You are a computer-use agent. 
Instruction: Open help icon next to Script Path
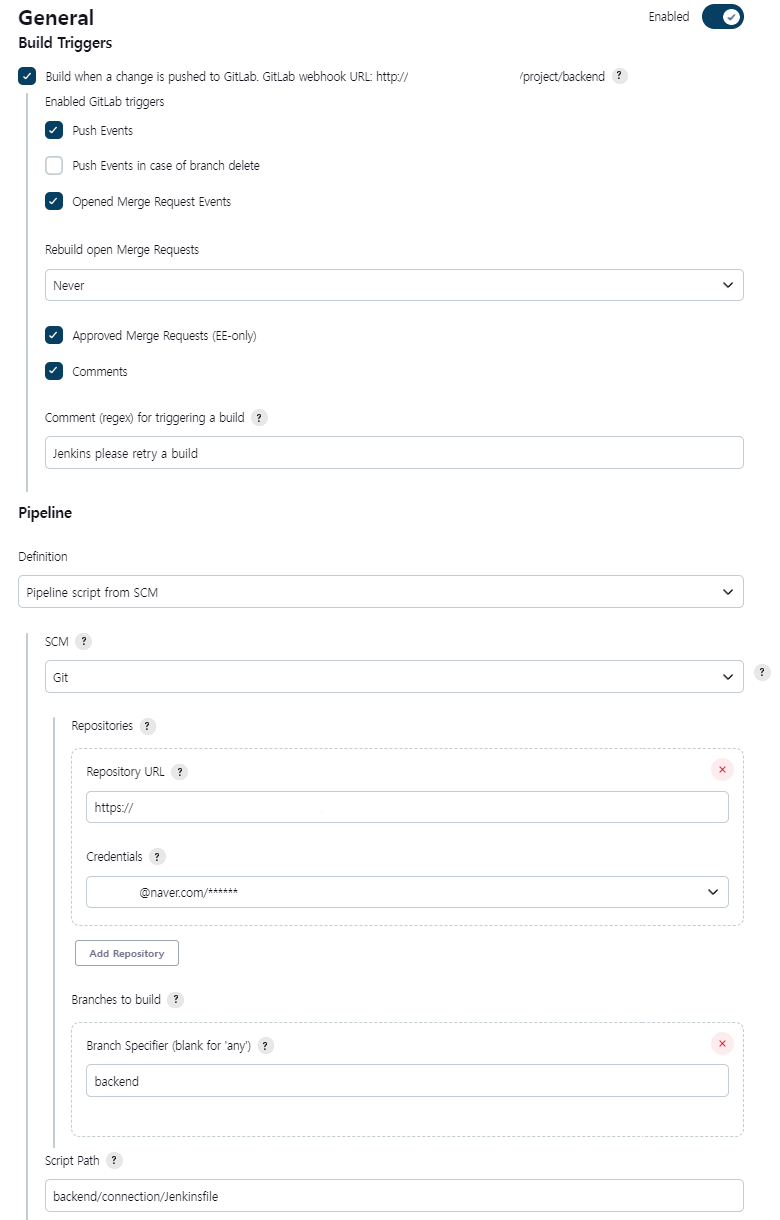coord(114,1160)
